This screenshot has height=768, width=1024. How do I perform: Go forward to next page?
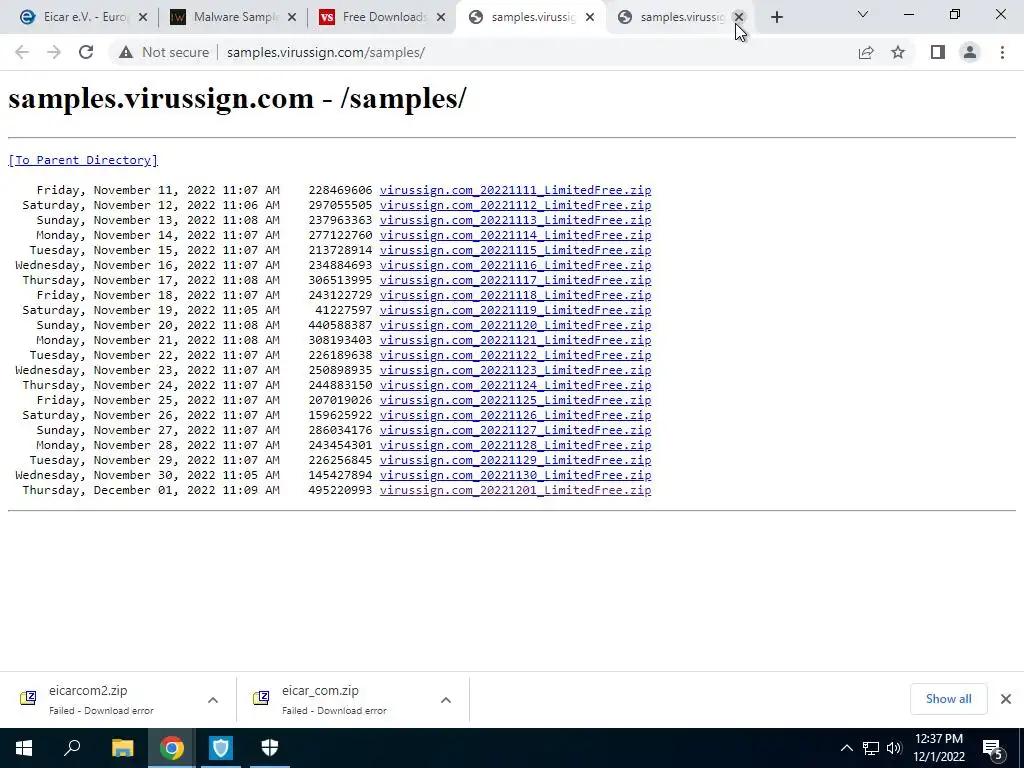54,52
